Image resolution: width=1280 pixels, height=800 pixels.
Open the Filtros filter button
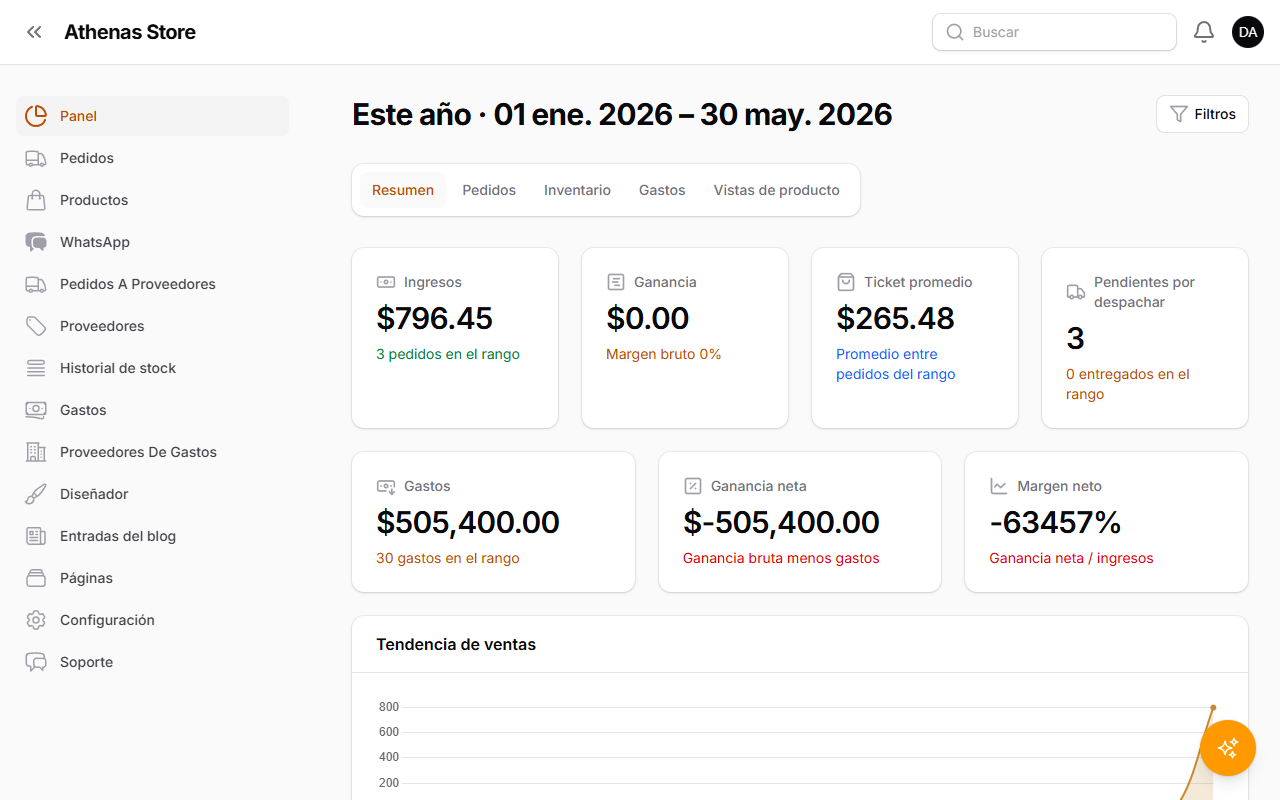pos(1202,114)
